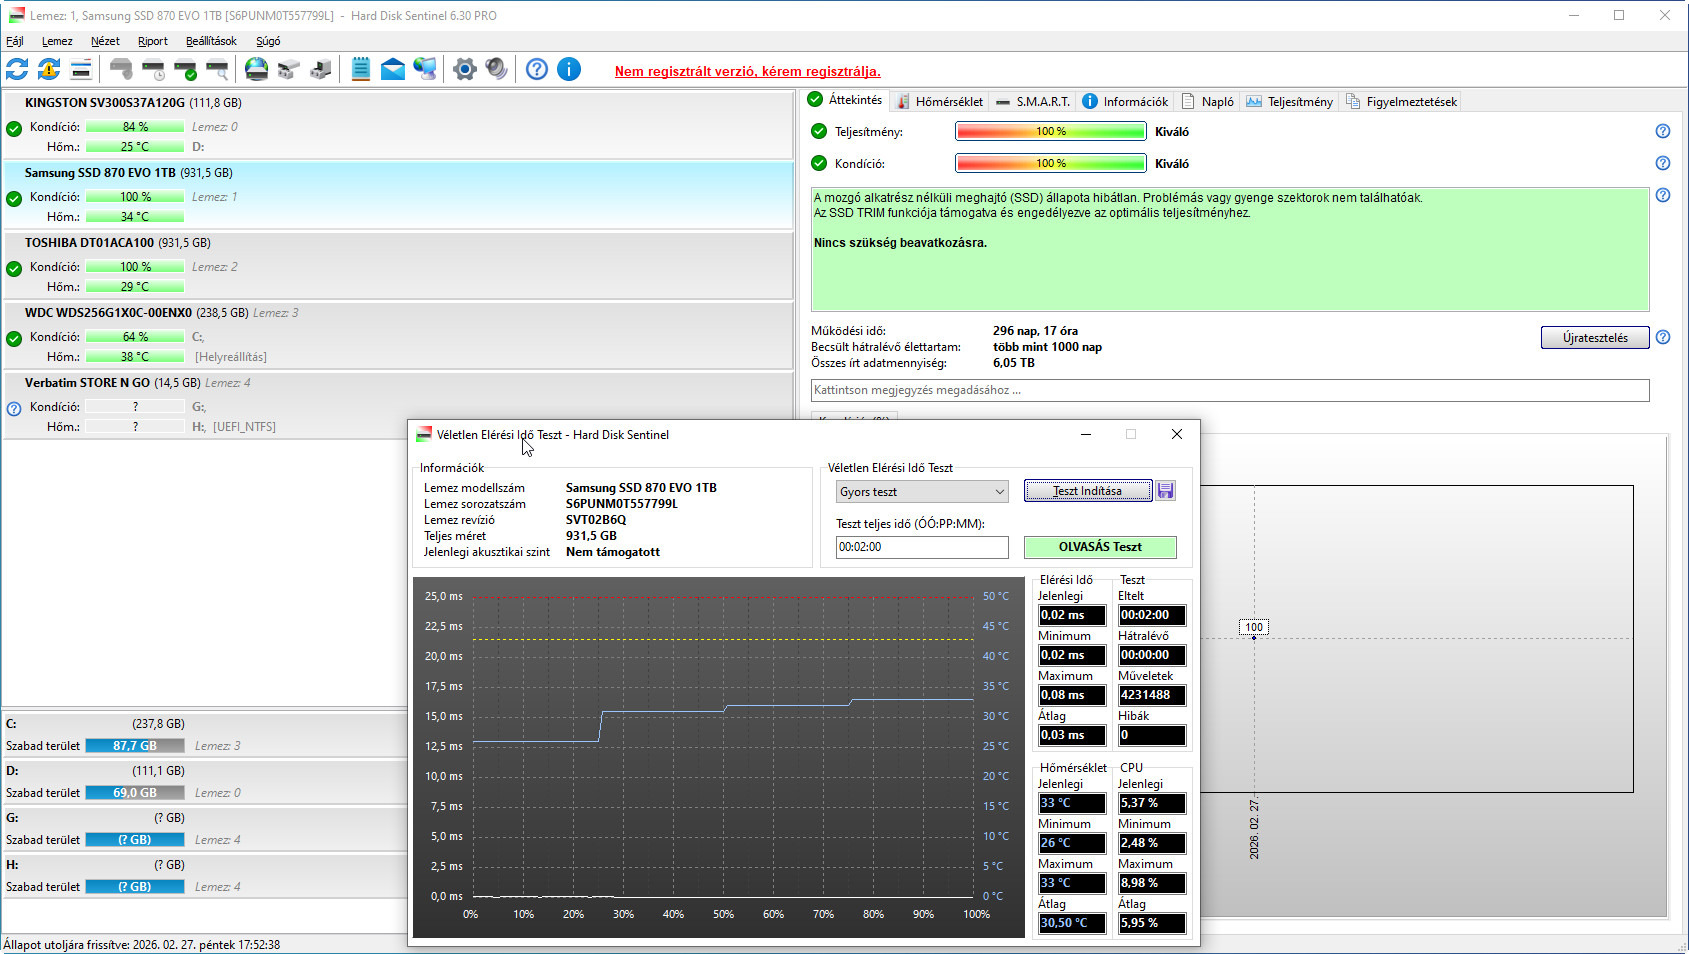The image size is (1689, 954).
Task: Click the refresh icon with warning triangle
Action: tap(49, 69)
